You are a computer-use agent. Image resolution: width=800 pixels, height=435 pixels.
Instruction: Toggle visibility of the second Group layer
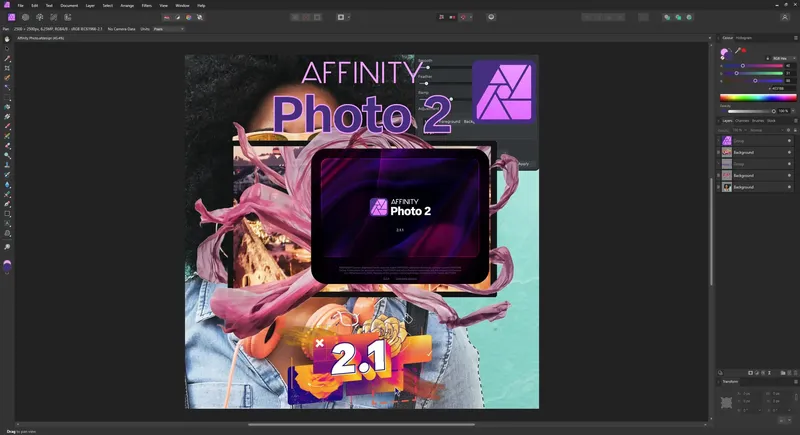click(789, 164)
